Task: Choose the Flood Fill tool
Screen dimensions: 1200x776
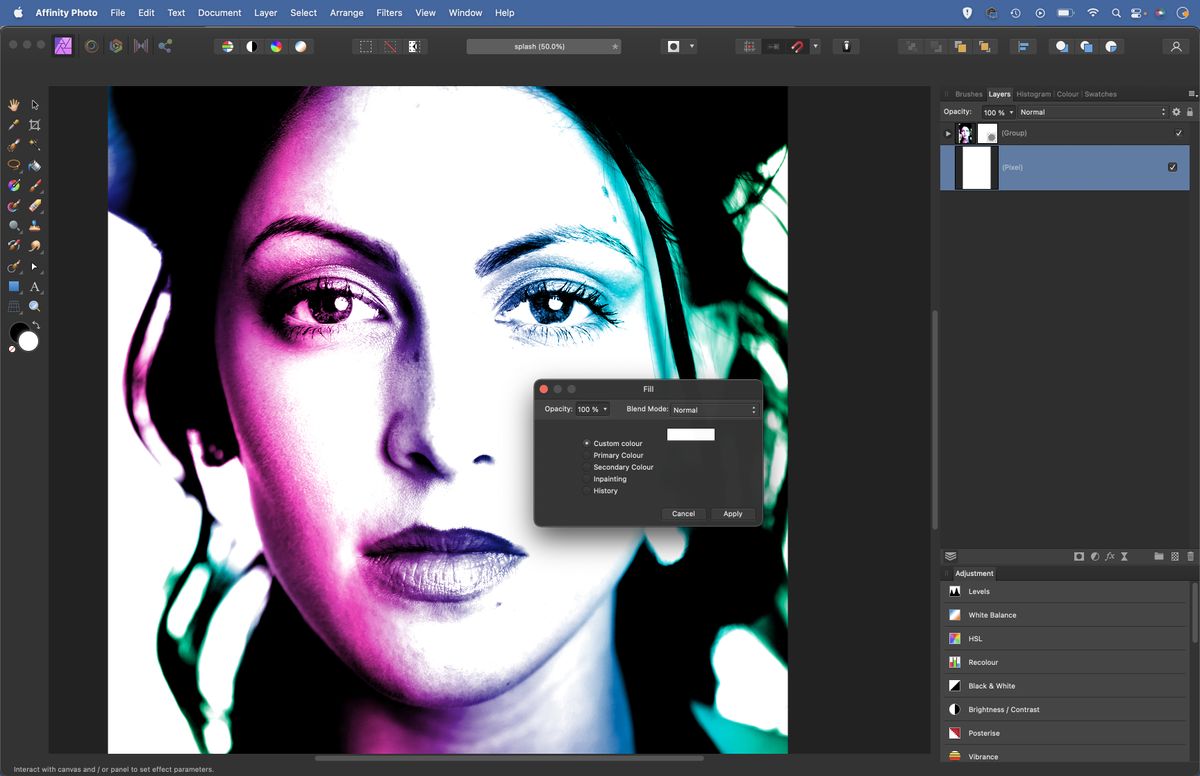Action: click(34, 164)
